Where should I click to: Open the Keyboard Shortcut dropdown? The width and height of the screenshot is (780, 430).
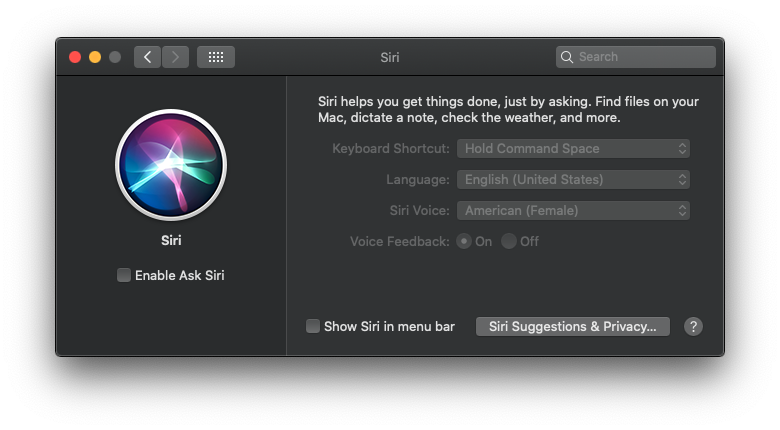(573, 148)
